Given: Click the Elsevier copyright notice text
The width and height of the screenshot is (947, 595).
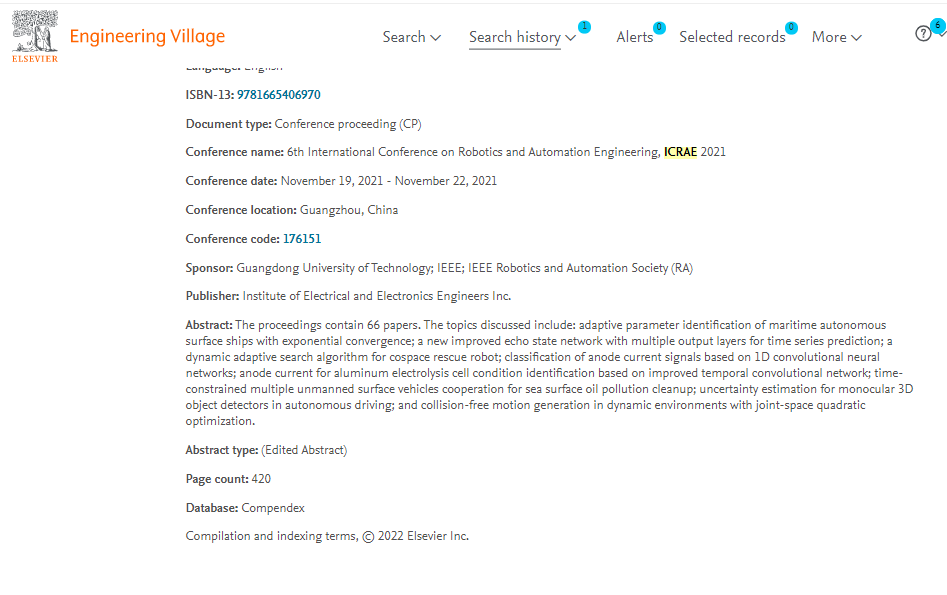Looking at the screenshot, I should 327,536.
